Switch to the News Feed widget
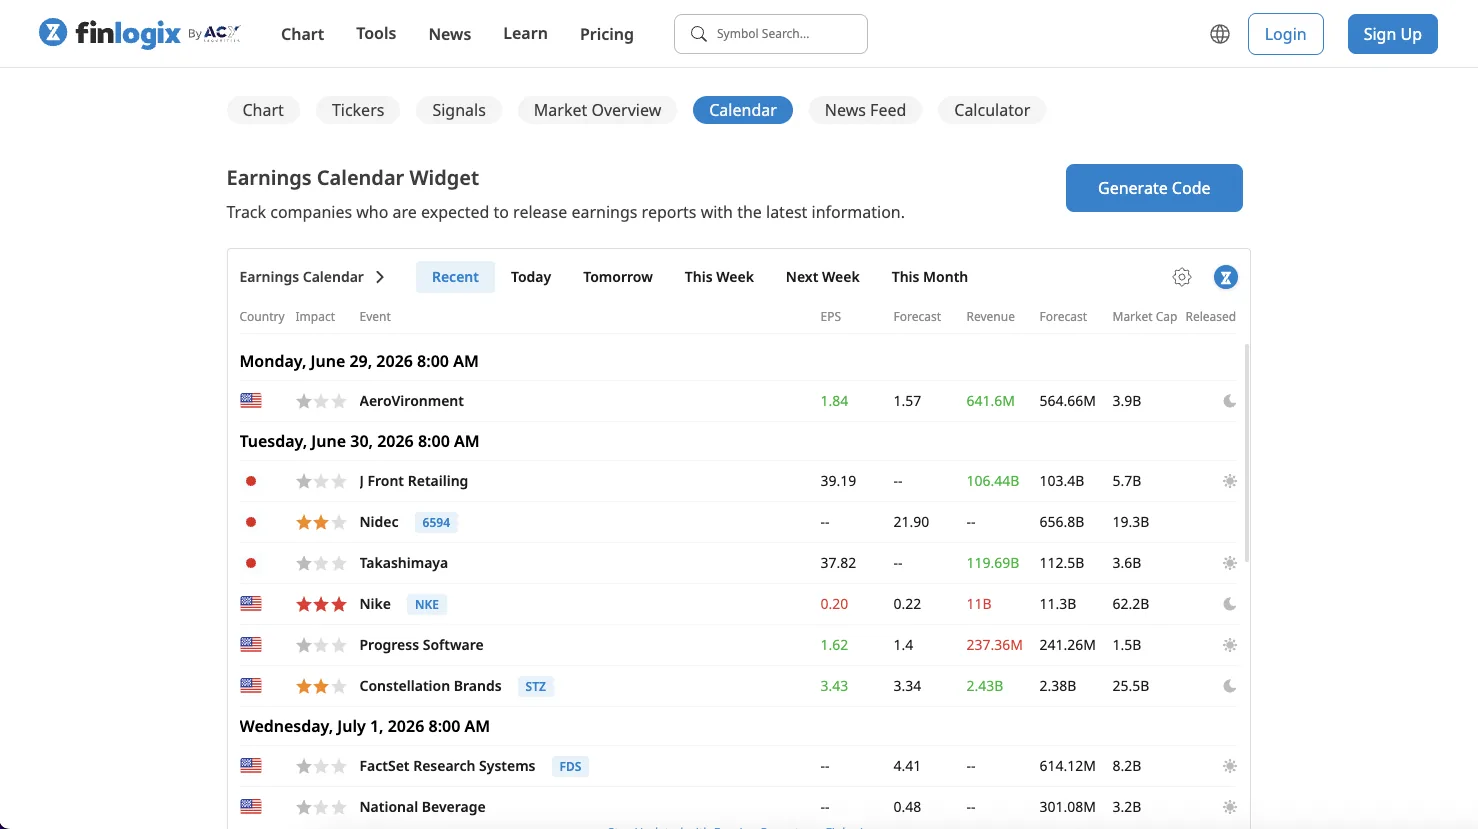Image resolution: width=1478 pixels, height=829 pixels. [x=865, y=110]
